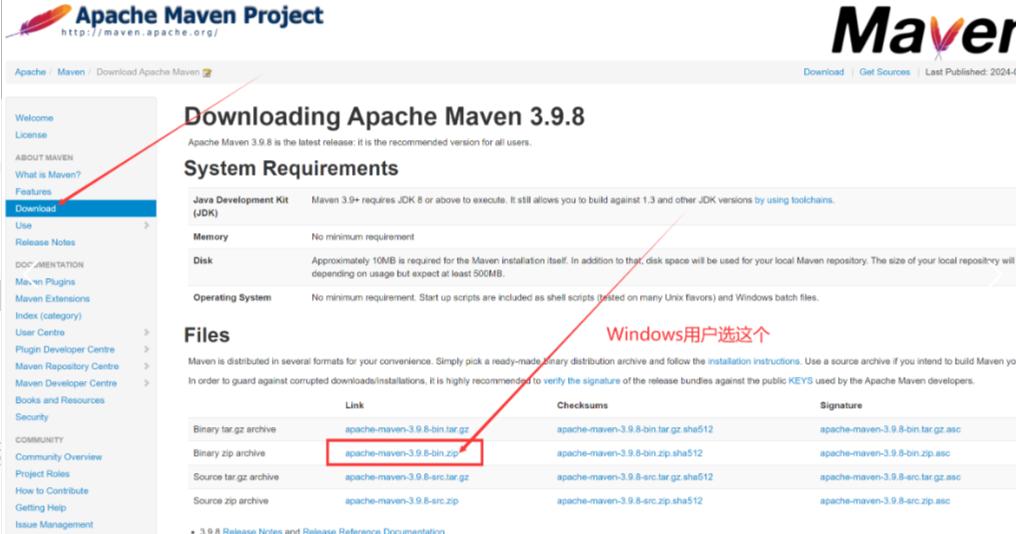This screenshot has width=1016, height=534.
Task: Open Plugin Developer Centre link
Action: pyautogui.click(x=65, y=349)
